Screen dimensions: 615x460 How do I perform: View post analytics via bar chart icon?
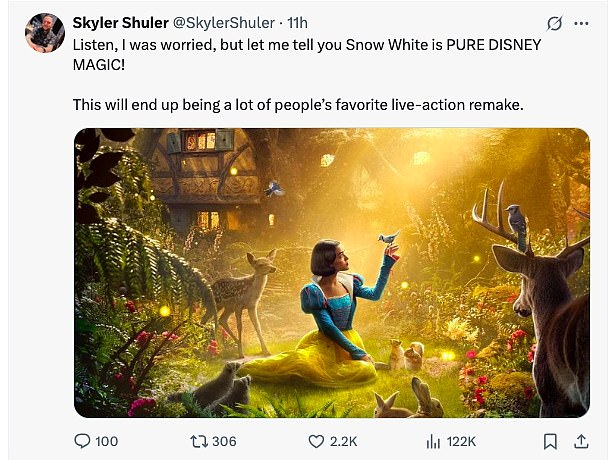(434, 441)
